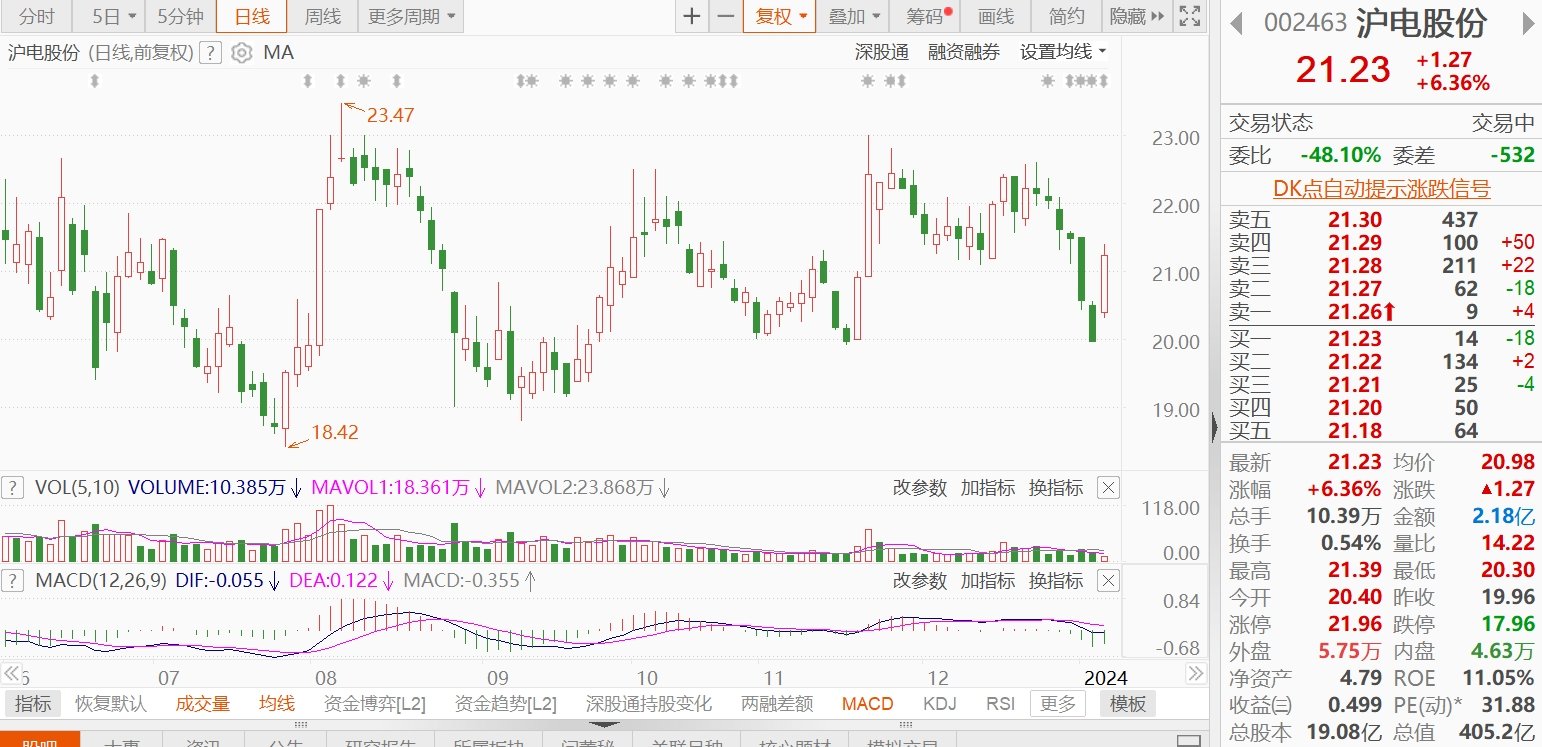Click 画线 drawing tools button
The width and height of the screenshot is (1542, 747).
(995, 16)
